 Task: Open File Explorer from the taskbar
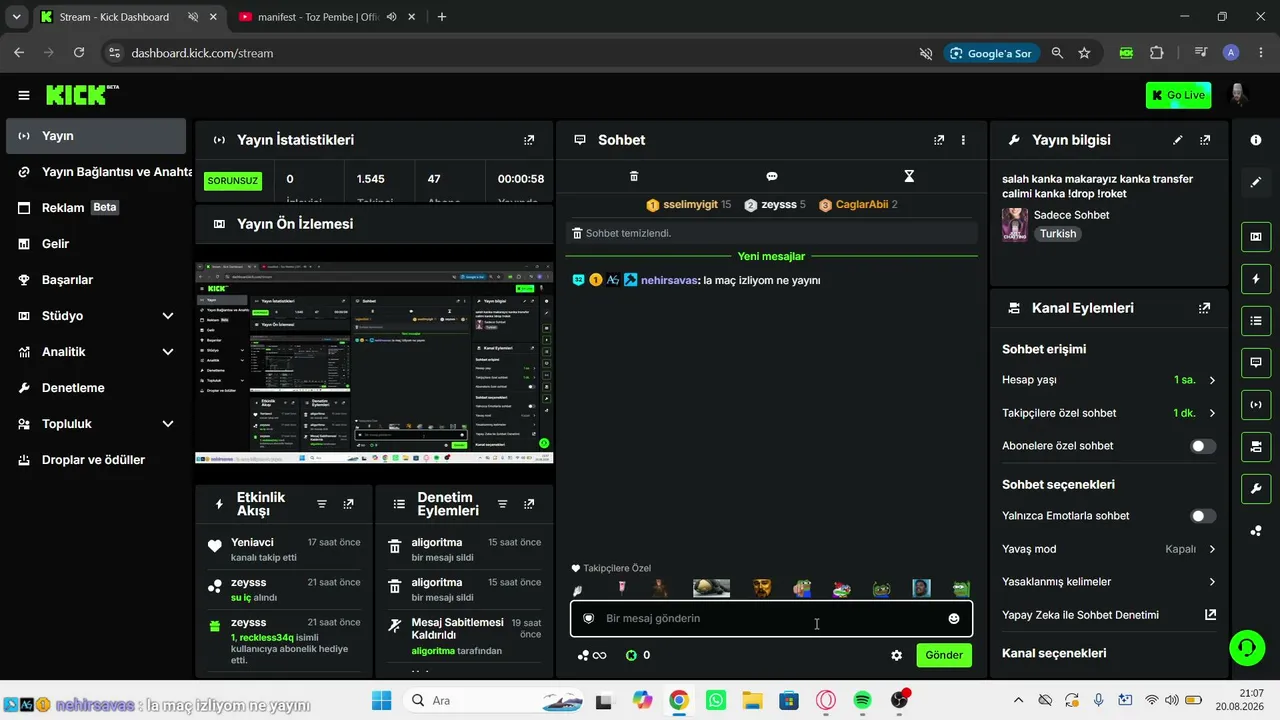pos(752,700)
